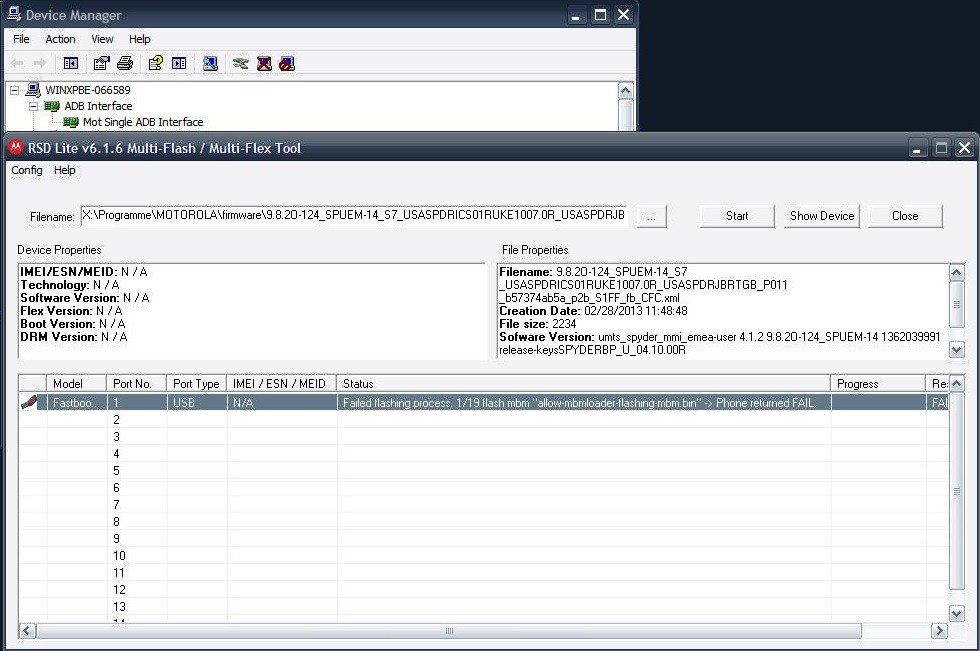Click the Start button to begin flashing
This screenshot has width=980, height=651.
(x=738, y=216)
